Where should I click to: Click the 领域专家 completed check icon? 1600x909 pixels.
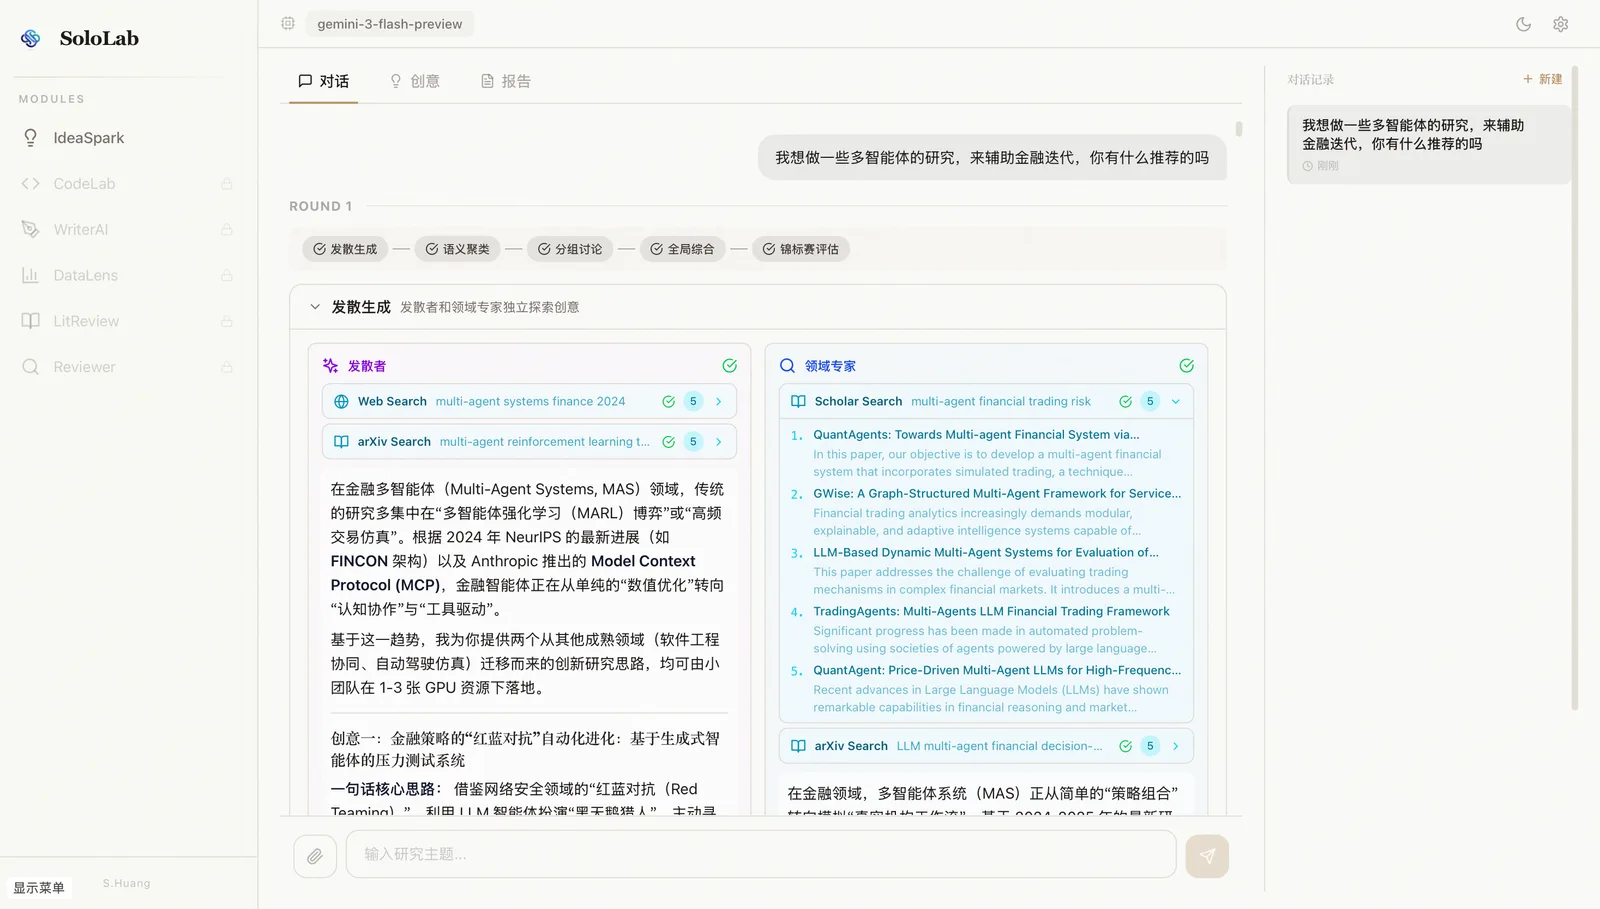click(1186, 366)
